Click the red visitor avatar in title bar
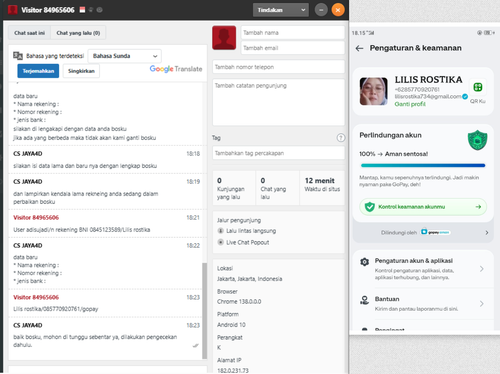 (13, 10)
